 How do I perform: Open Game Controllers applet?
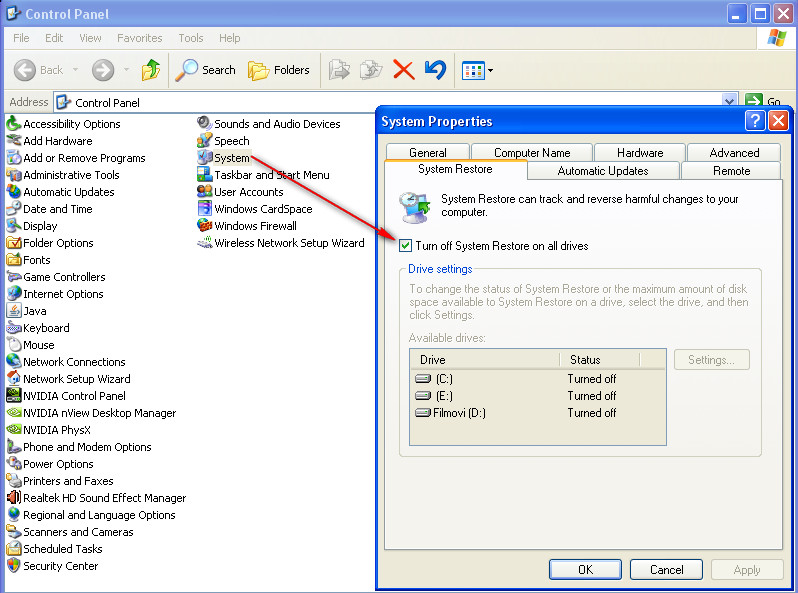pyautogui.click(x=56, y=277)
